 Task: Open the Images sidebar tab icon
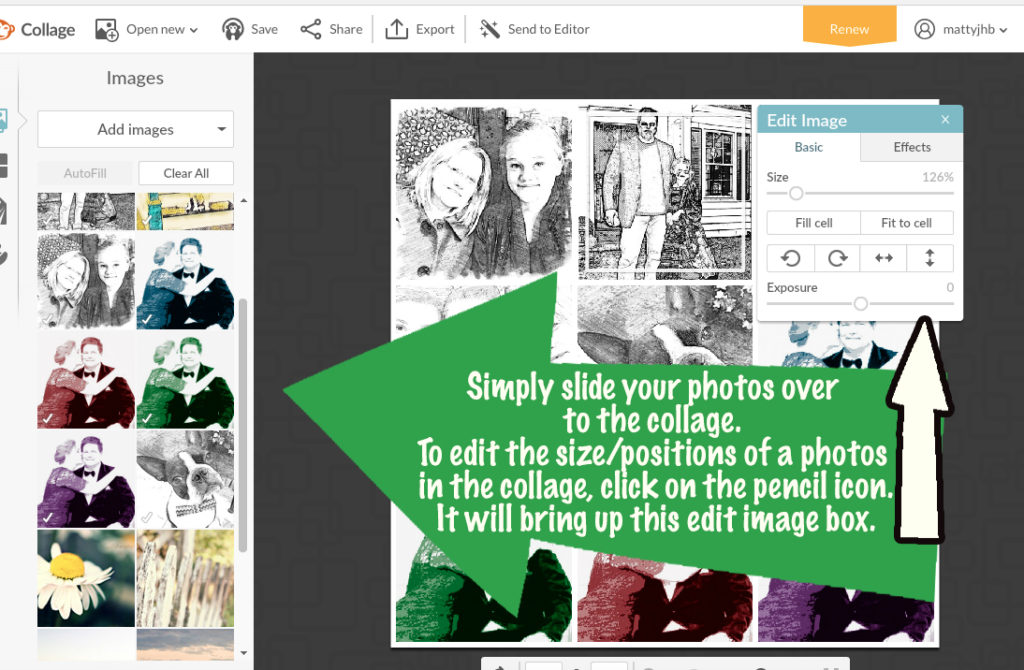click(4, 121)
